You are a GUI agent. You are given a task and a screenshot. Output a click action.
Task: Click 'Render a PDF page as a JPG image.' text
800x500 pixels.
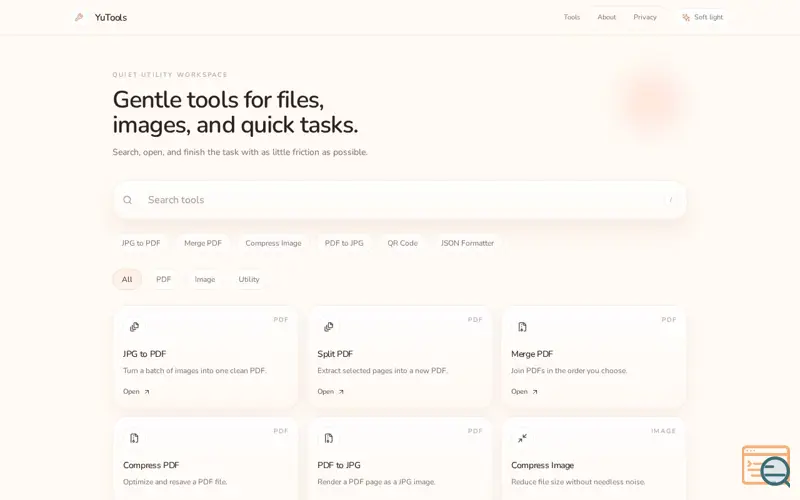(377, 482)
